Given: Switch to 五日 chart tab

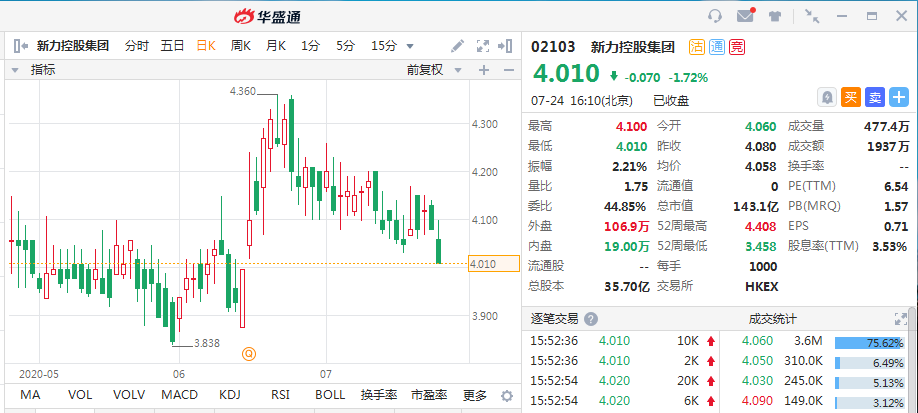Looking at the screenshot, I should pos(172,46).
